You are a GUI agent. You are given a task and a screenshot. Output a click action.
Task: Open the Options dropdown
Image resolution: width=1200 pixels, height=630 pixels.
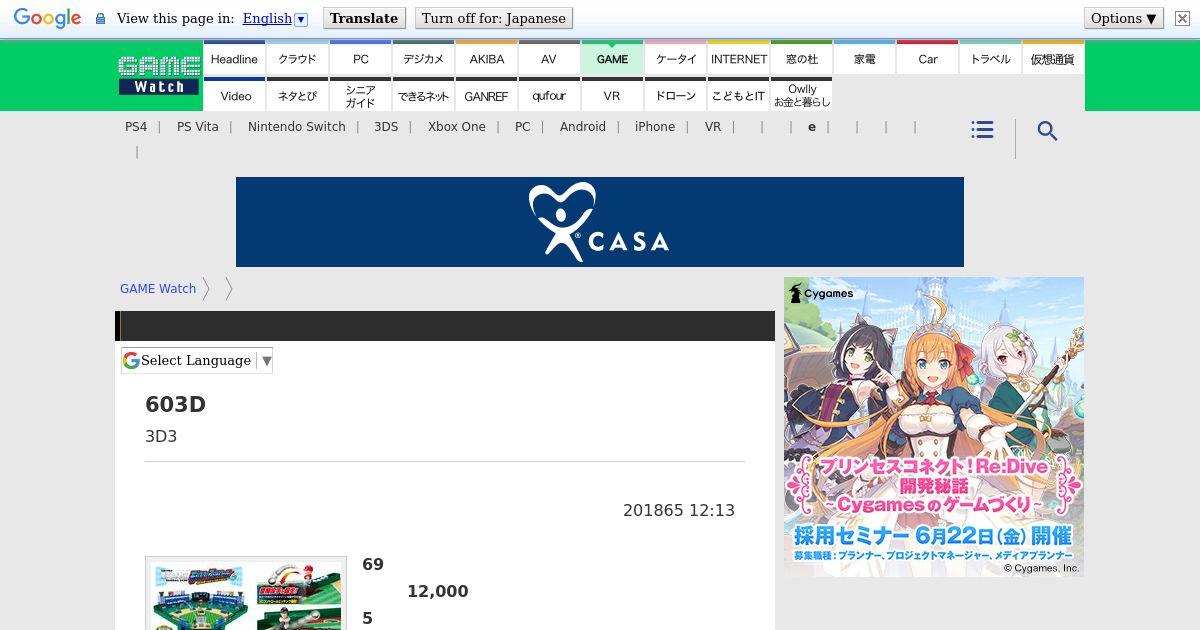tap(1123, 18)
